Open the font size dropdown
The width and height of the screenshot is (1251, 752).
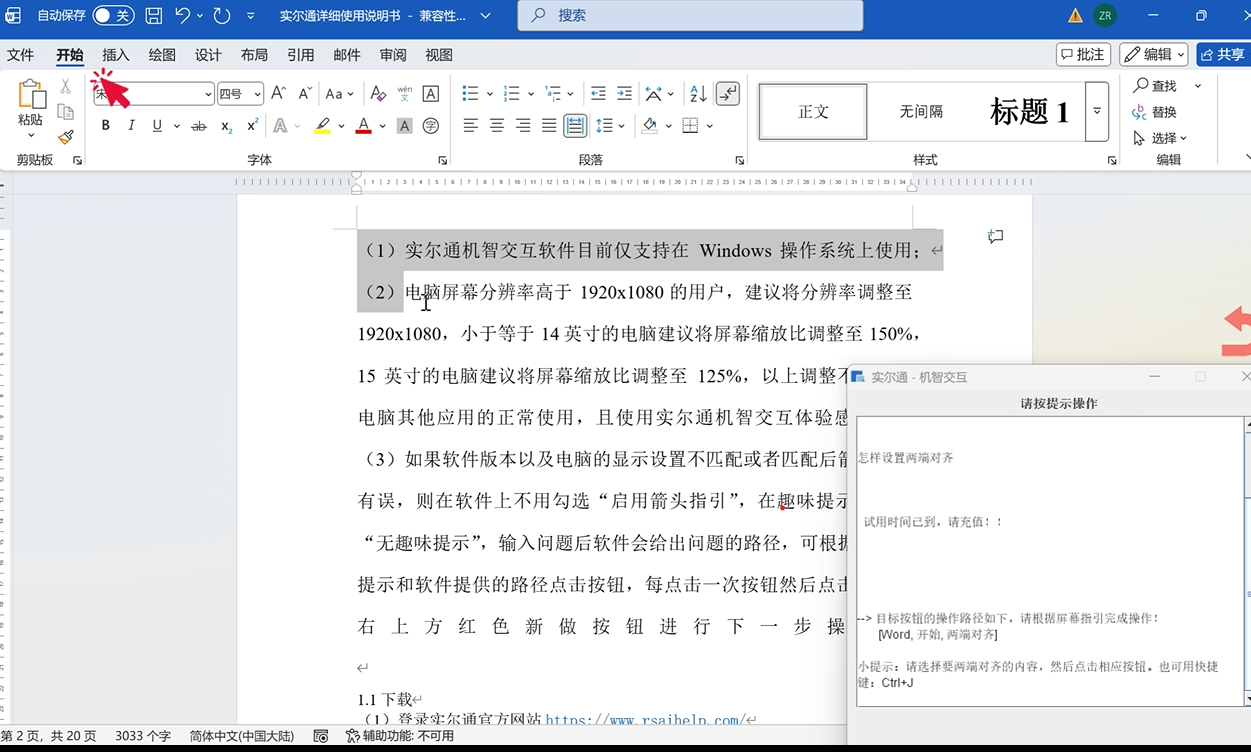257,94
